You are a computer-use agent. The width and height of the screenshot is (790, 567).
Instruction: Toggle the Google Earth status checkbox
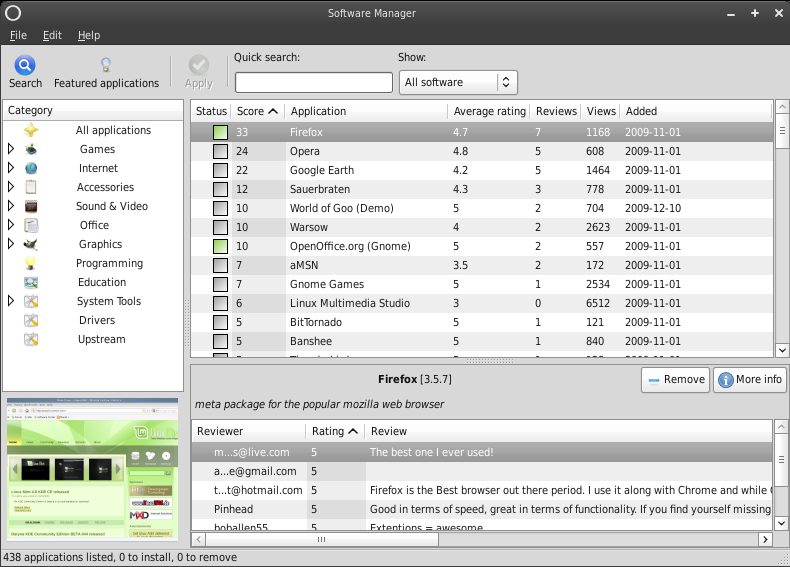coord(220,170)
